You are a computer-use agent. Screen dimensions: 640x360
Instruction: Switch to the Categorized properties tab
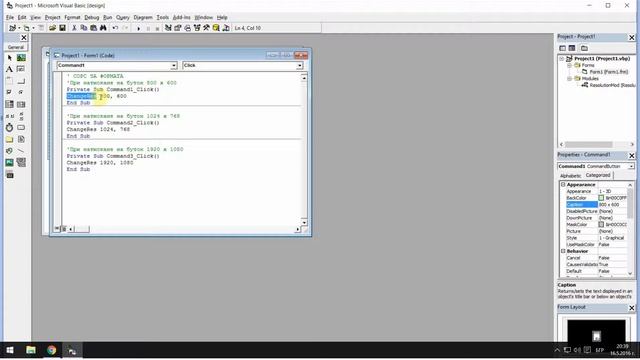pos(598,176)
